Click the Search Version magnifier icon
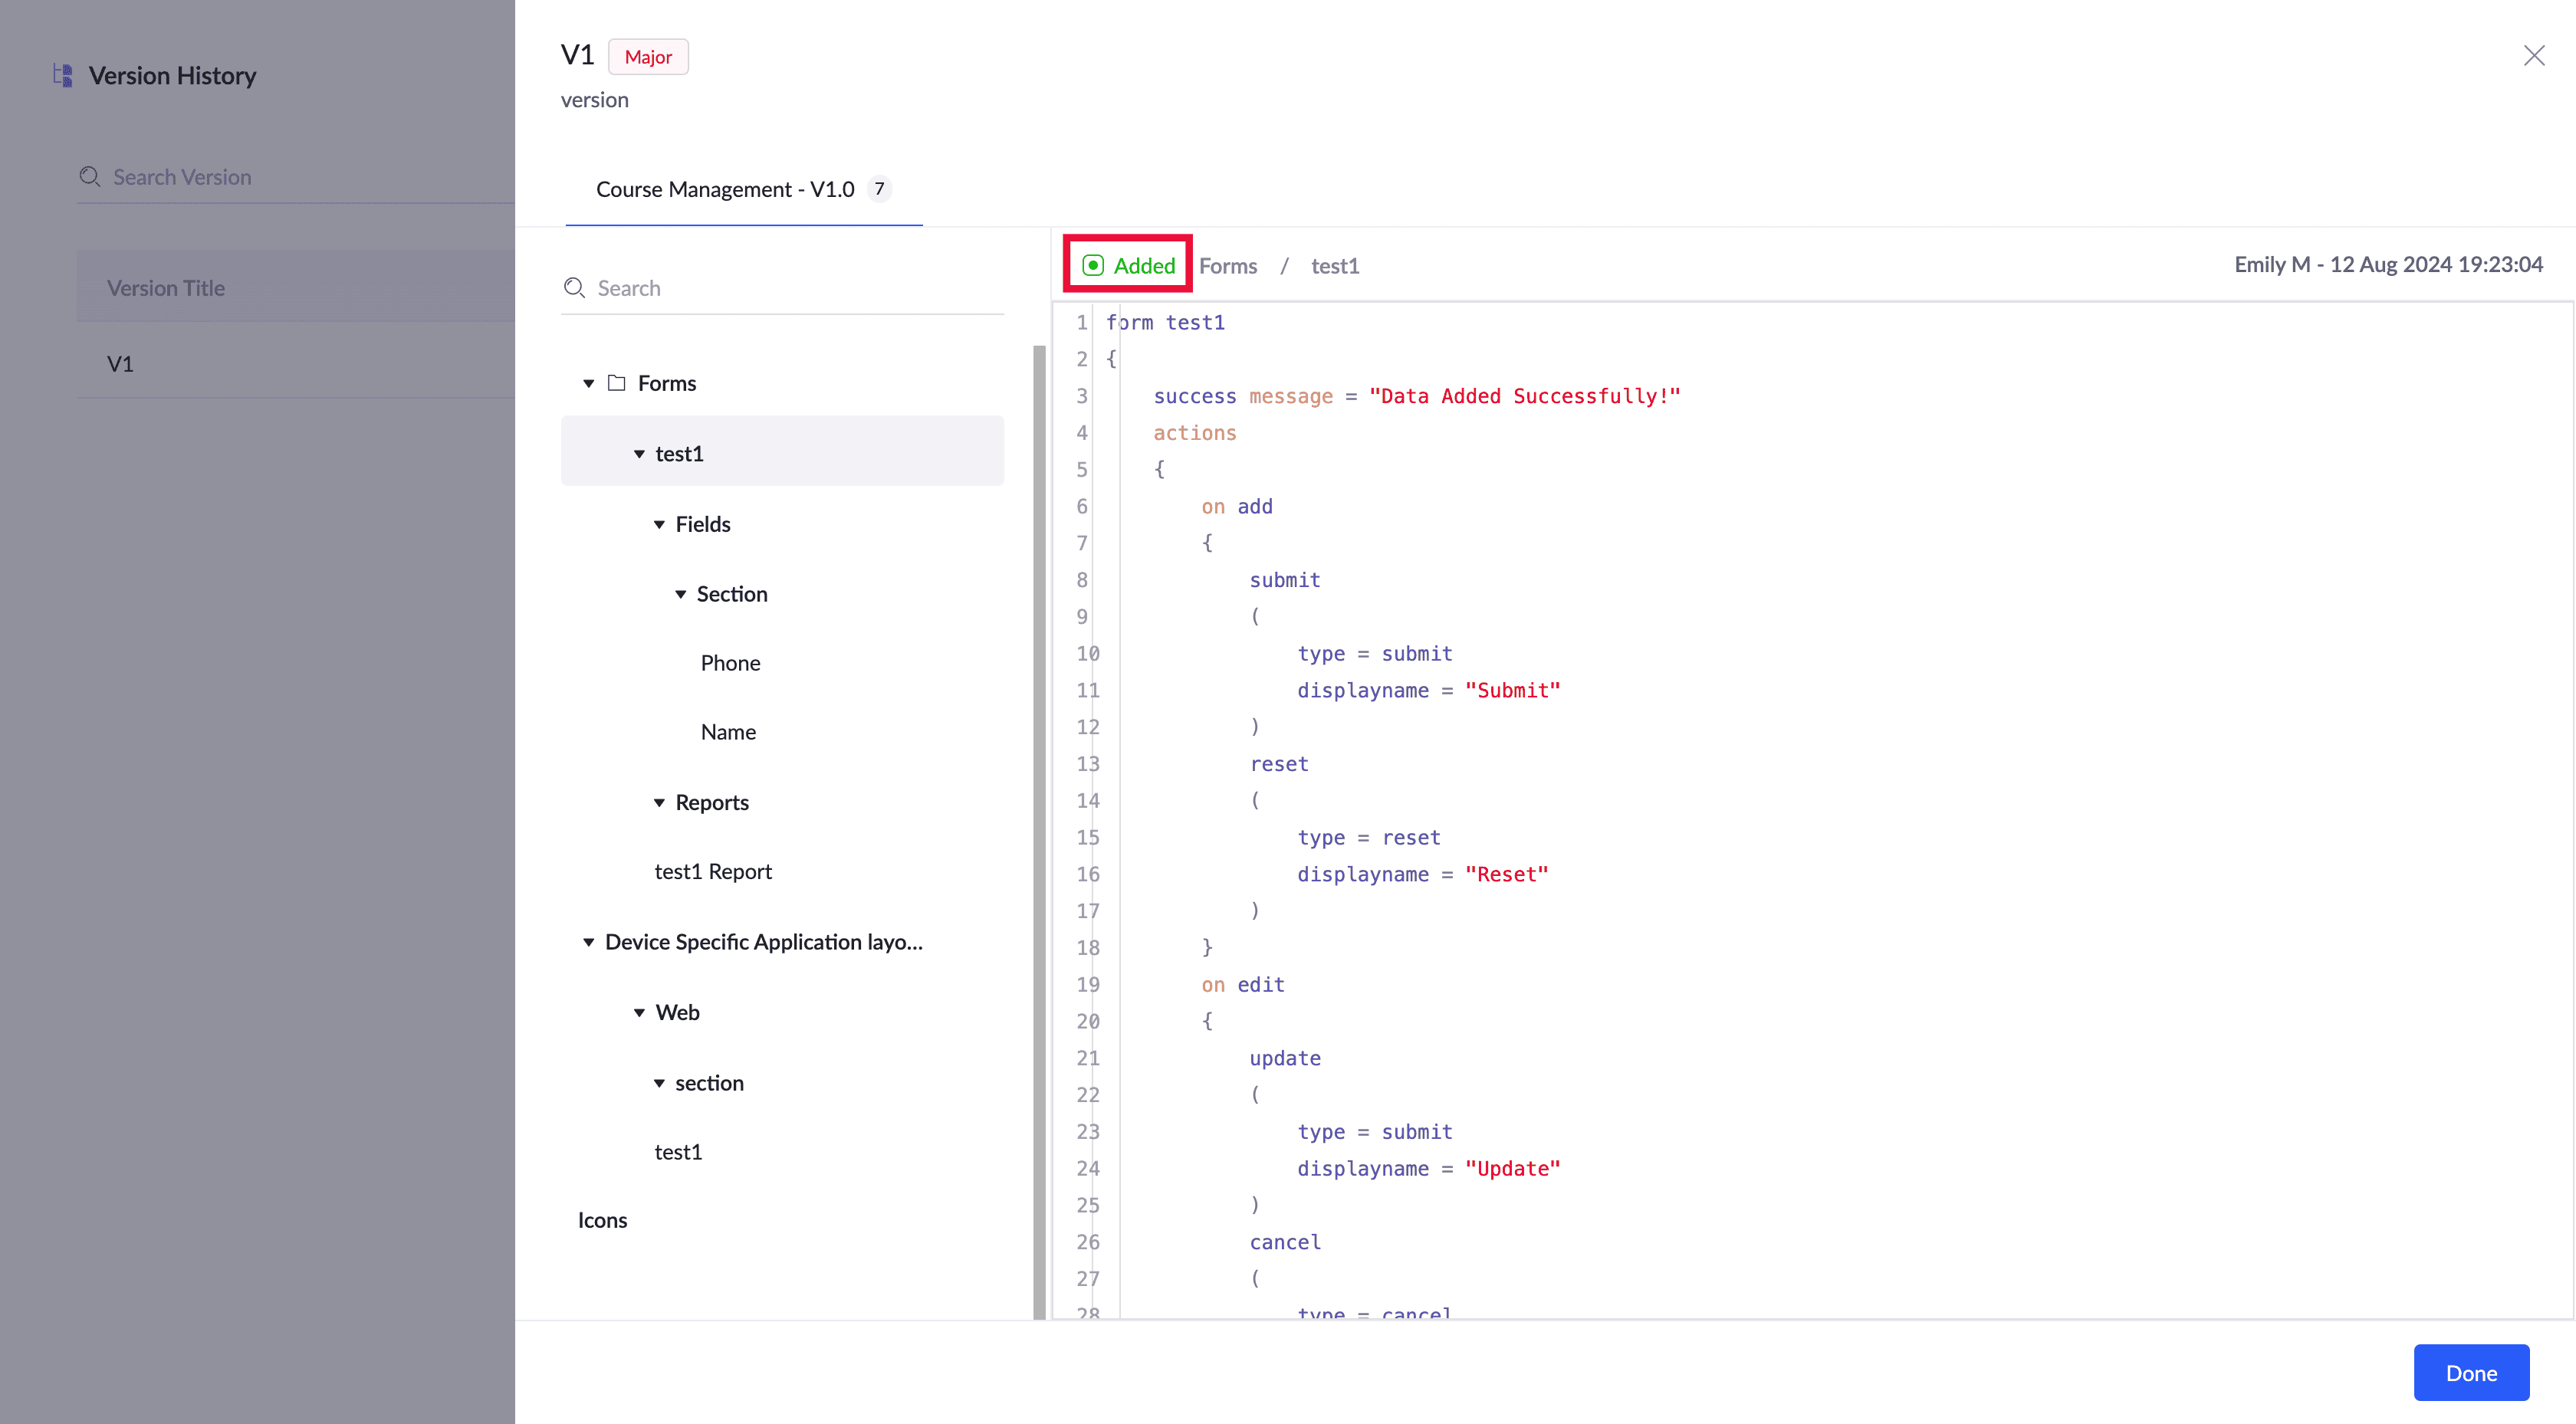This screenshot has width=2576, height=1424. [x=90, y=177]
